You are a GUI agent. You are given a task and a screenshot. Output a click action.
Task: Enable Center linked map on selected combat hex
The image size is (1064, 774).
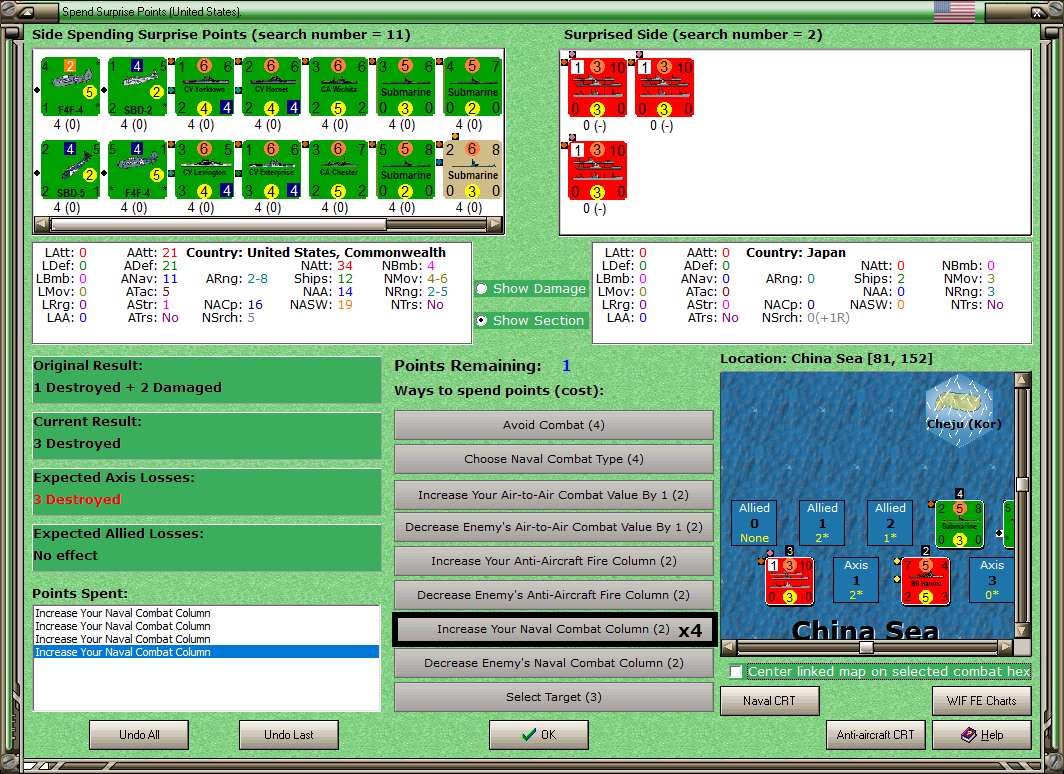click(x=736, y=672)
